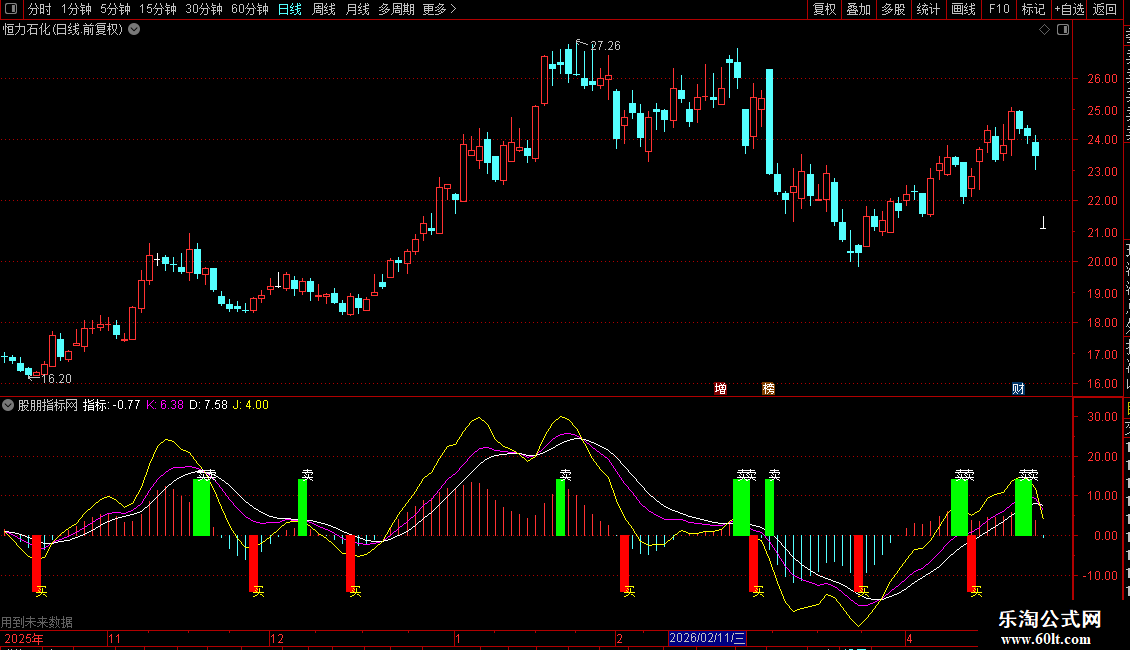Toggle the right side panel icon

(1063, 30)
